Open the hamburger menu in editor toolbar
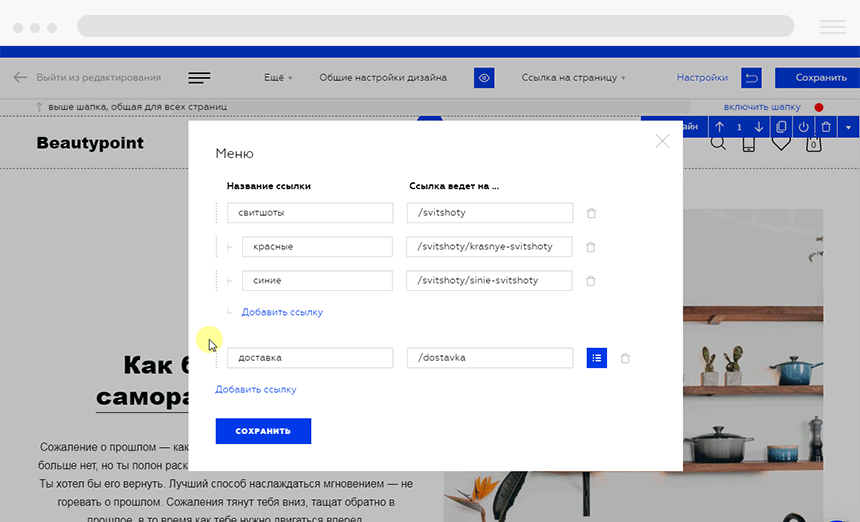Image resolution: width=860 pixels, height=522 pixels. click(199, 78)
